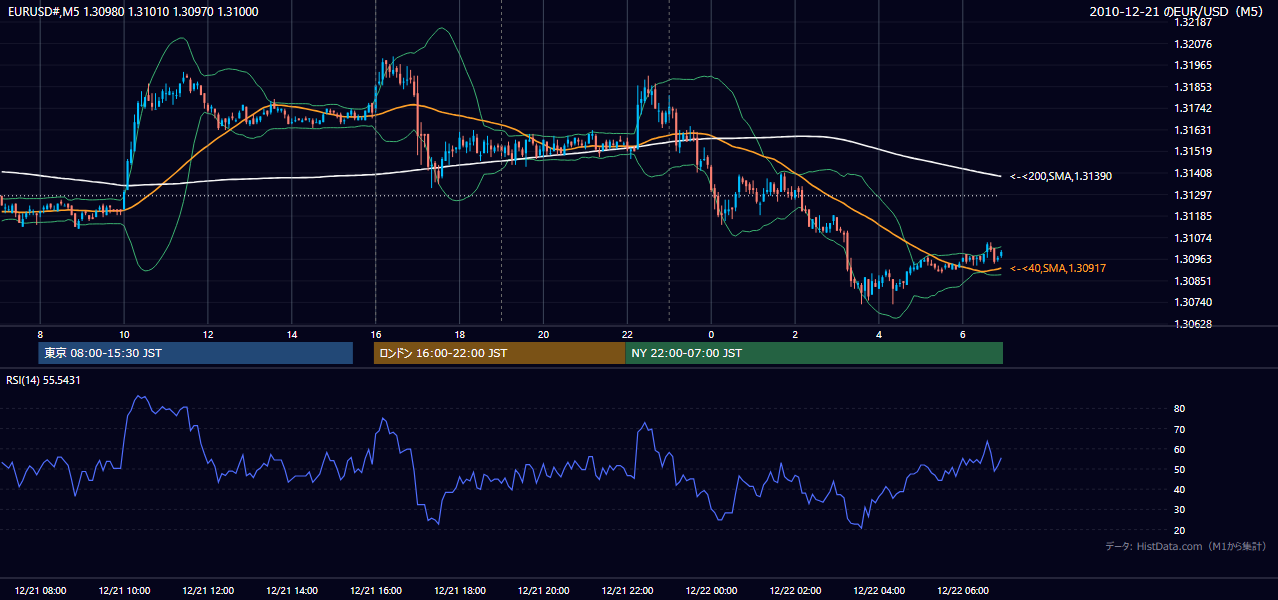The image size is (1278, 600).
Task: Click hour tick 20 under price chart
Action: [544, 334]
